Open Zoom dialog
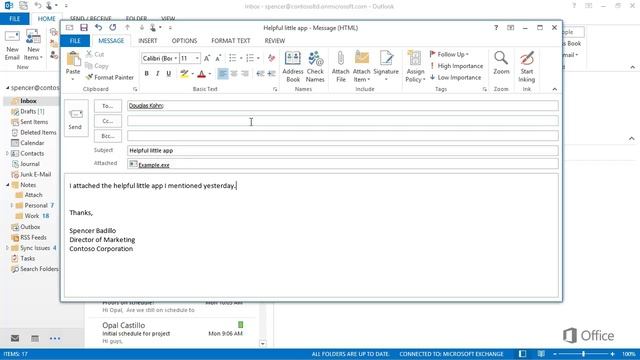Viewport: 640px width, 360px height. (x=501, y=62)
